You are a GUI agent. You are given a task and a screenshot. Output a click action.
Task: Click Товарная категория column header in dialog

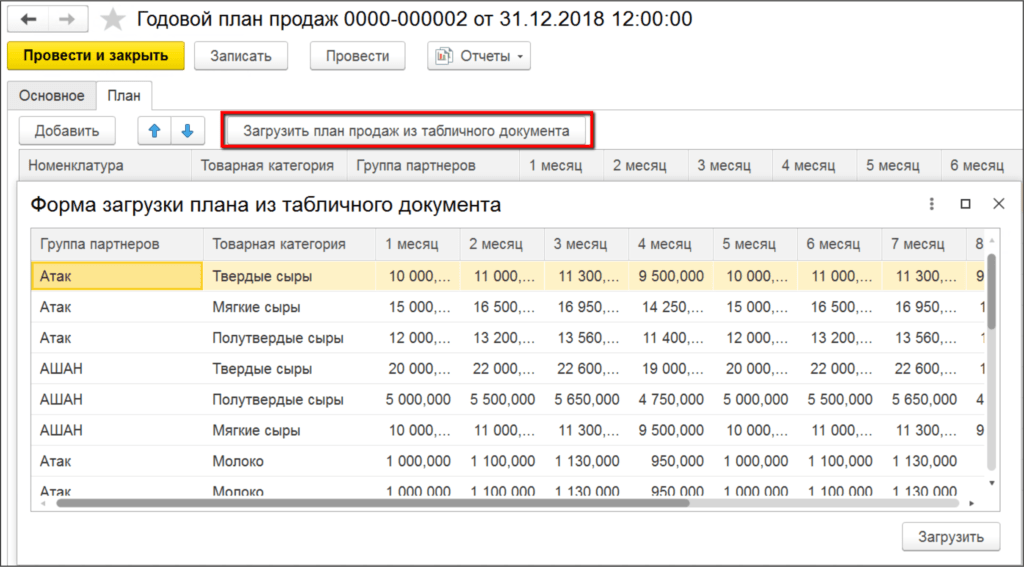289,244
